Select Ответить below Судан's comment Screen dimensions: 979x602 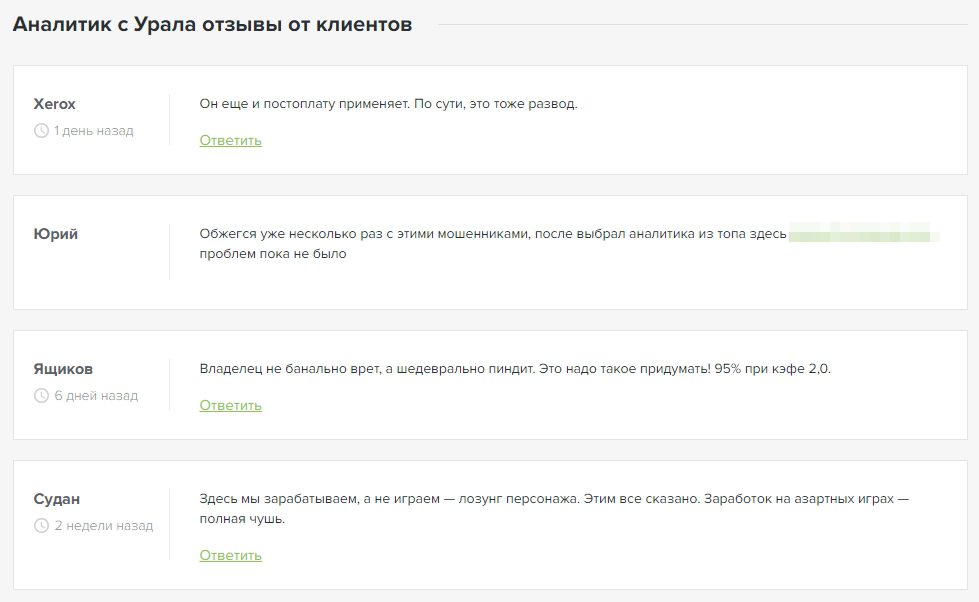click(230, 555)
